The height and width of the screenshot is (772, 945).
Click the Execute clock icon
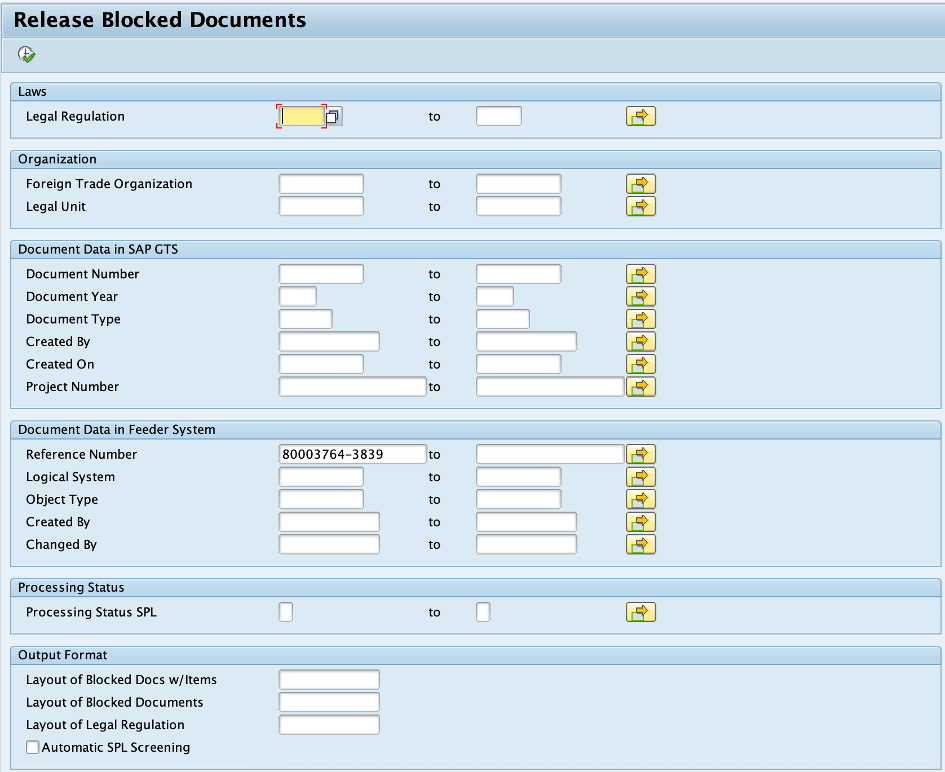(x=27, y=54)
